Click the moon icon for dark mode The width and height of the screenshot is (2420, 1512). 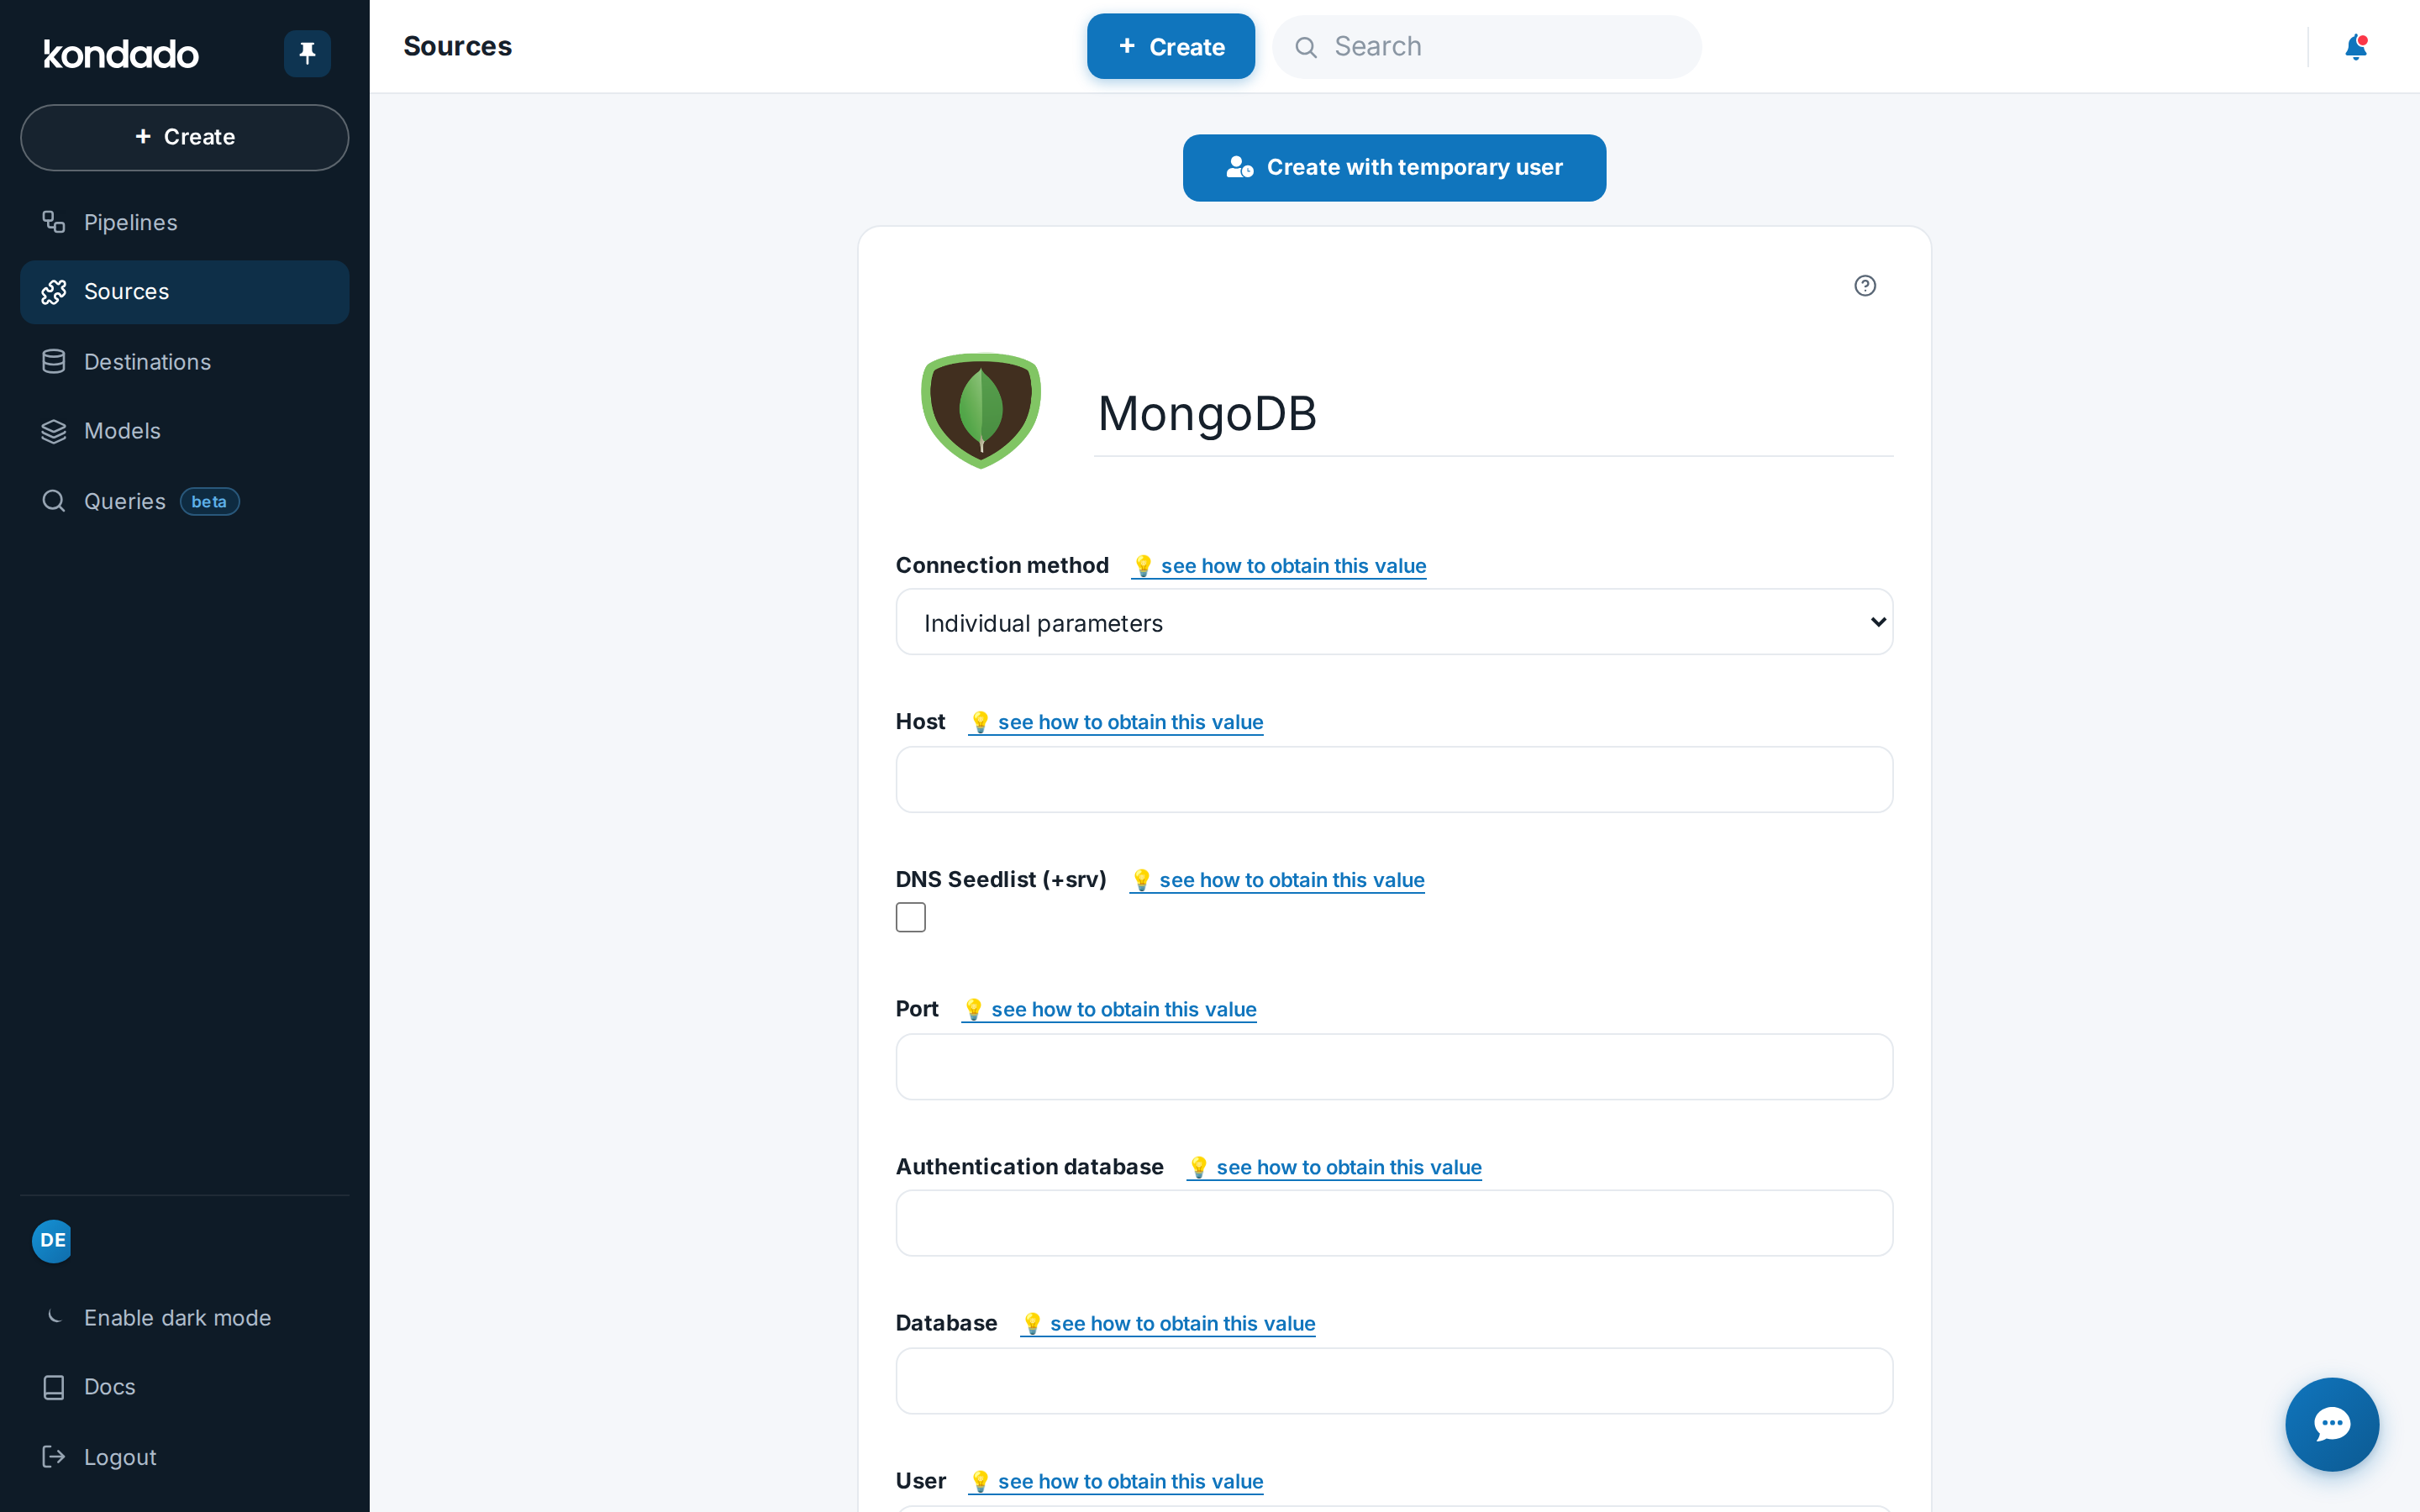(x=55, y=1317)
